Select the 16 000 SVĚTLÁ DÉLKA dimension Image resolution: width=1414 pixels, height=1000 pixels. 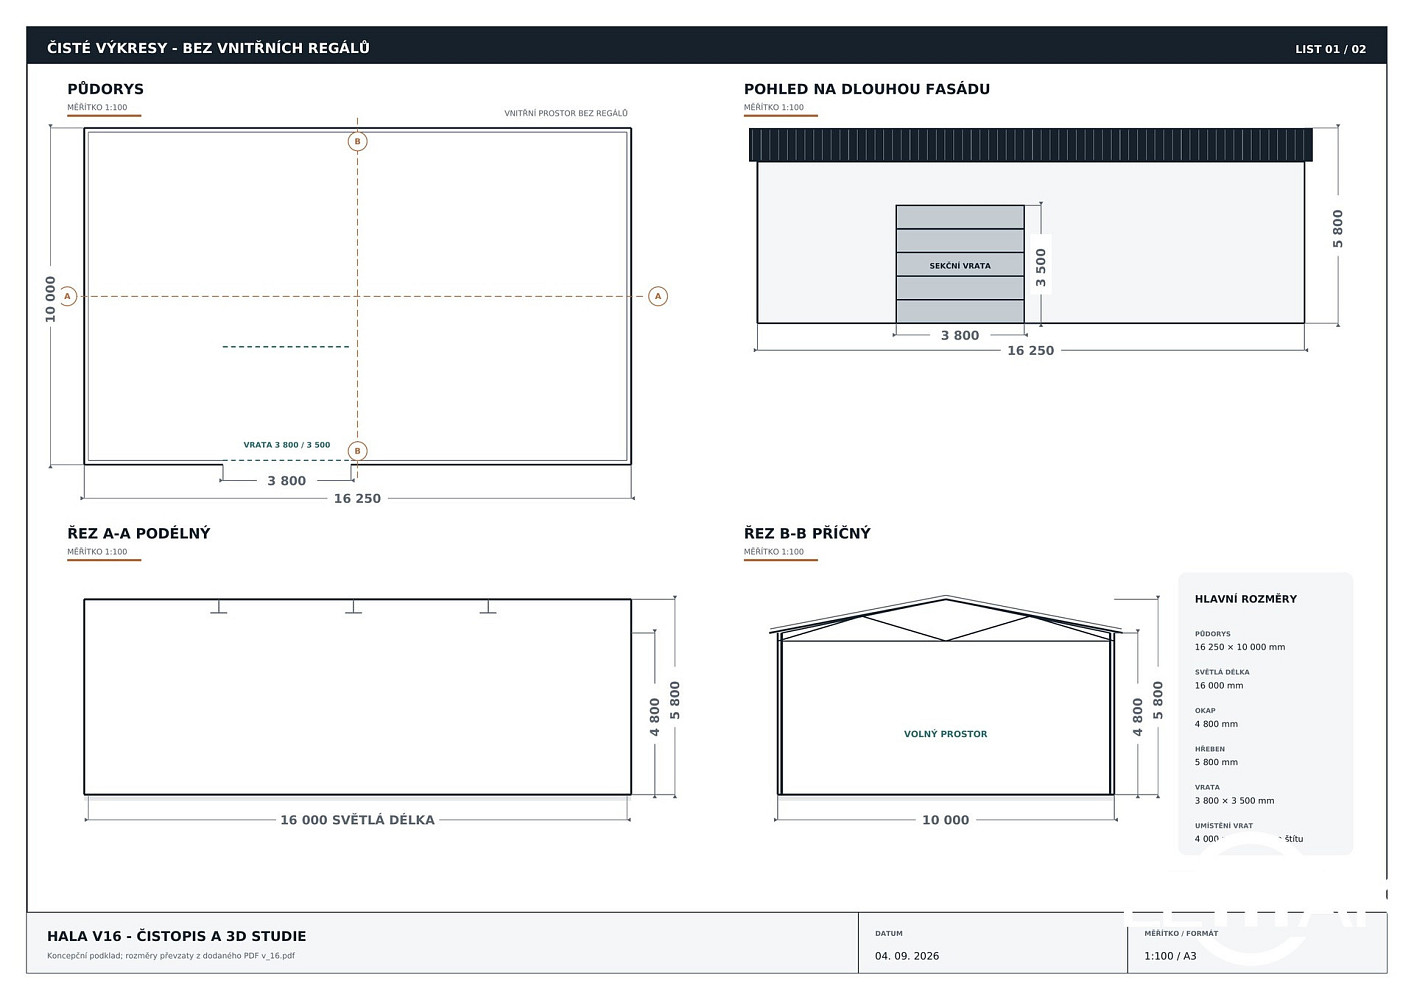point(357,820)
